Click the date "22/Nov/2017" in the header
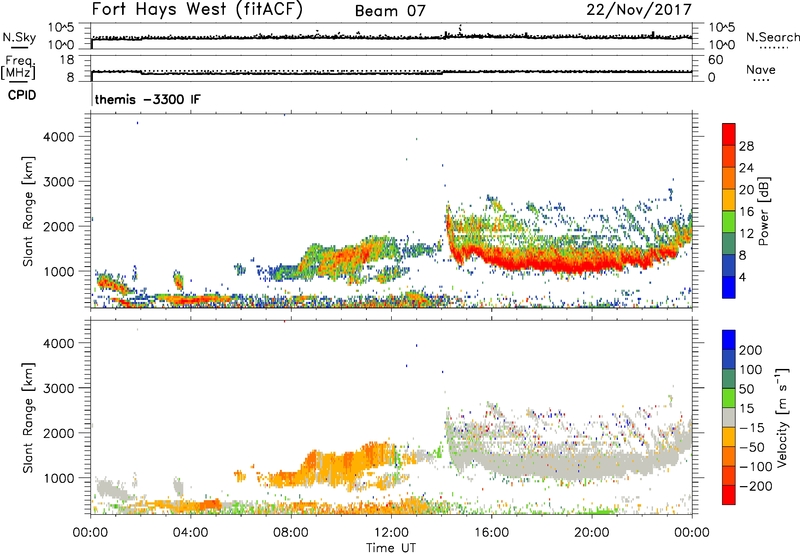 (x=639, y=9)
